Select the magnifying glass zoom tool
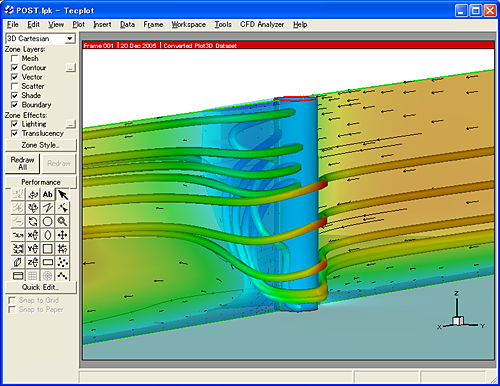Viewport: 500px width, 386px height. 62,221
